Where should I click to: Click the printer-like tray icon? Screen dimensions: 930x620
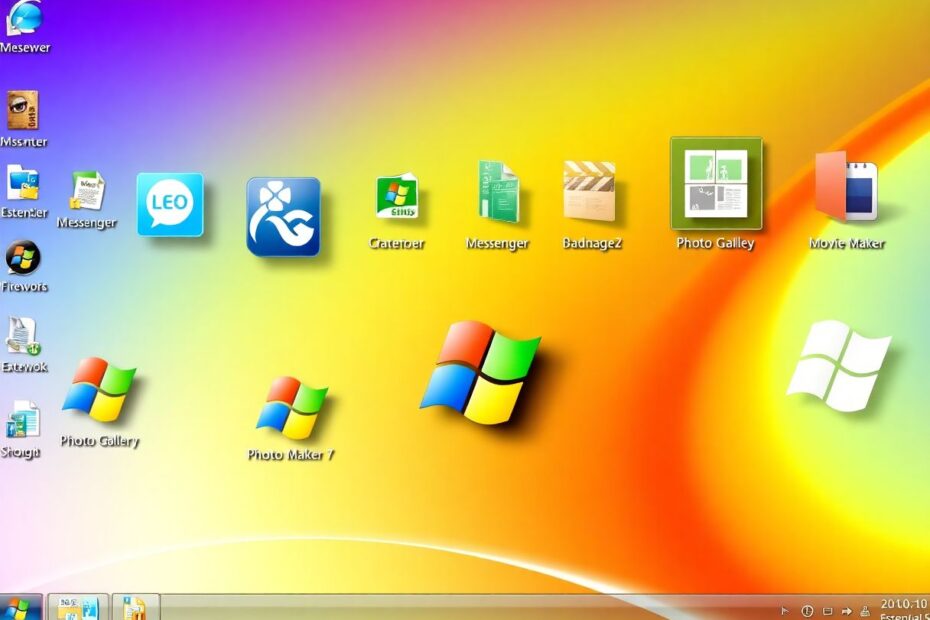pyautogui.click(x=865, y=610)
